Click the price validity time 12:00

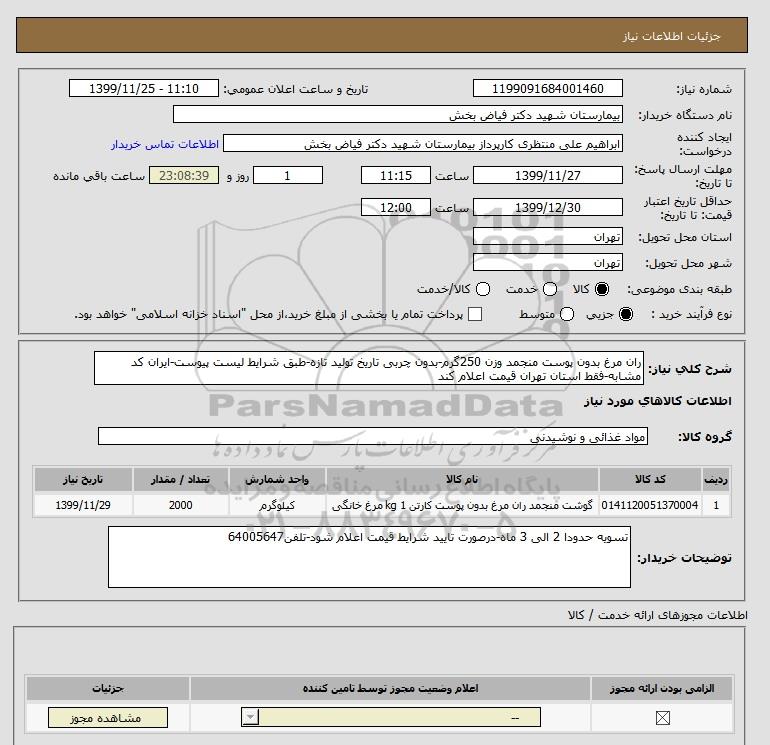pyautogui.click(x=396, y=208)
